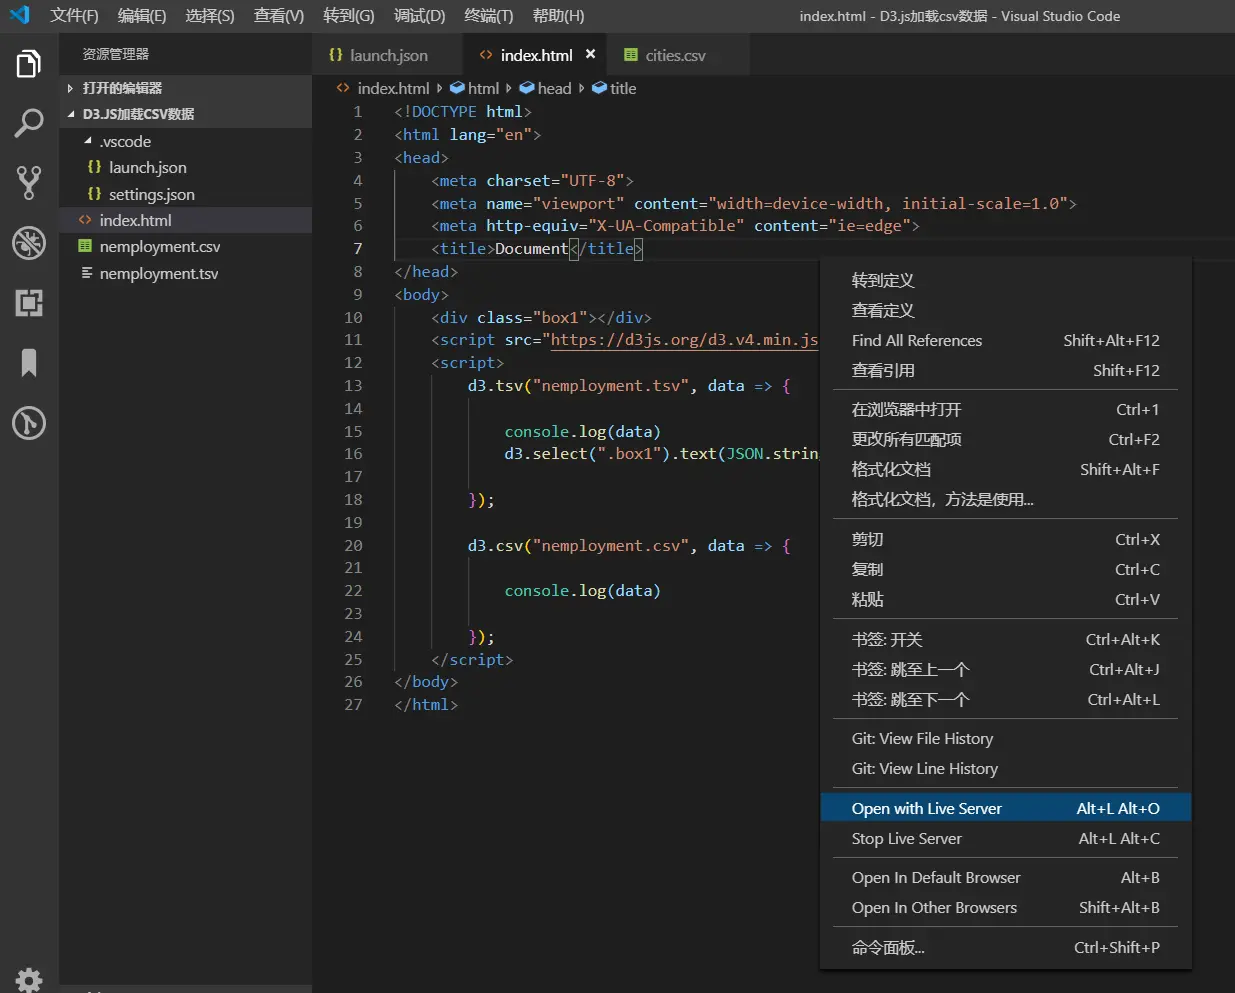The width and height of the screenshot is (1235, 993).
Task: Open the Explorer view in activity bar
Action: pyautogui.click(x=29, y=64)
